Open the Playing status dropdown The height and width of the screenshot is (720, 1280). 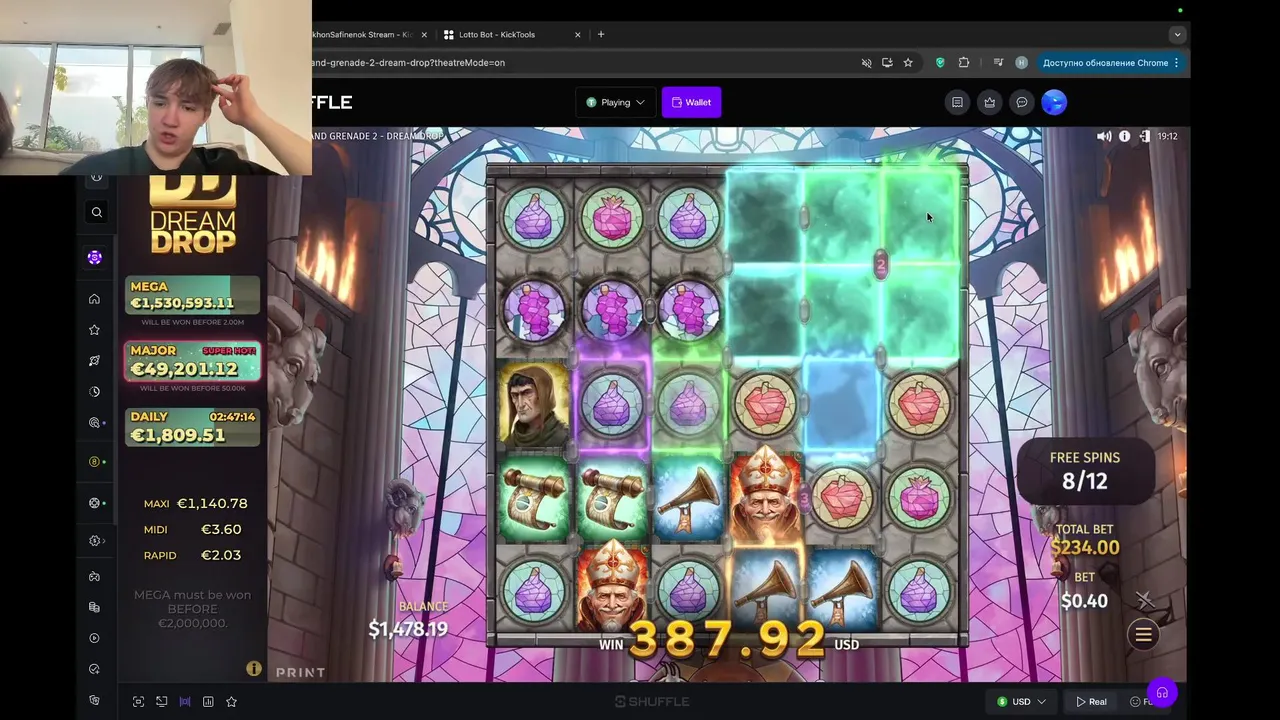[x=615, y=102]
